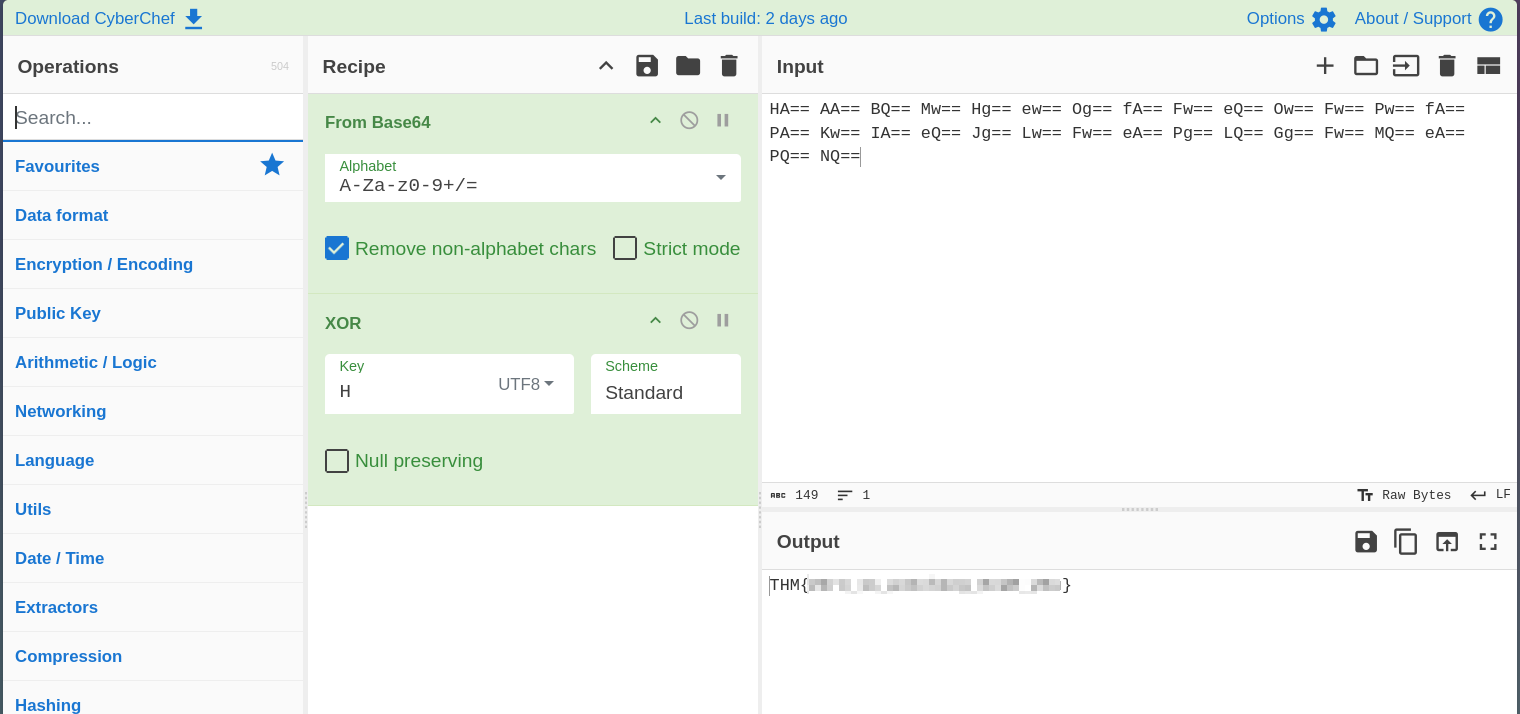Click the input character length counter
Image resolution: width=1520 pixels, height=714 pixels.
pos(794,495)
